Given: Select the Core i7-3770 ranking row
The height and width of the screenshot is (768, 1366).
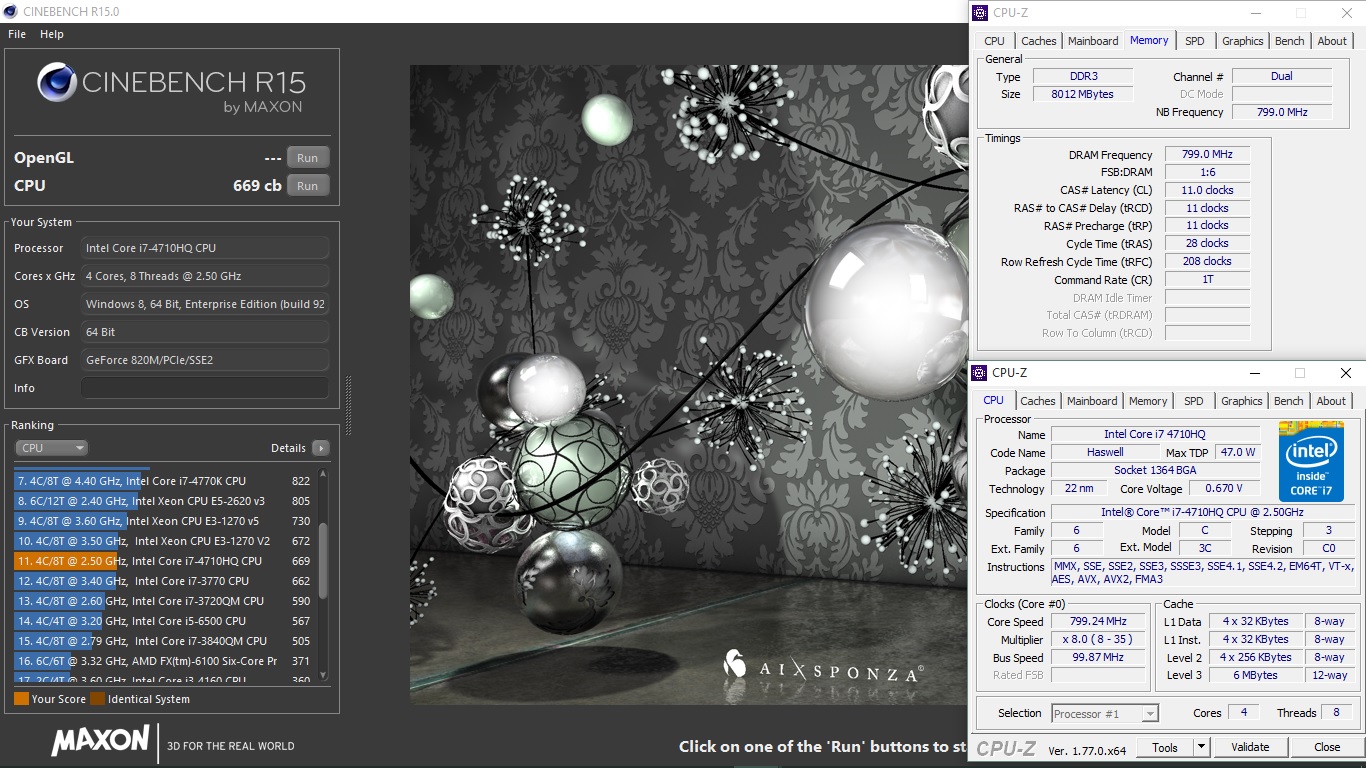Looking at the screenshot, I should pyautogui.click(x=164, y=581).
